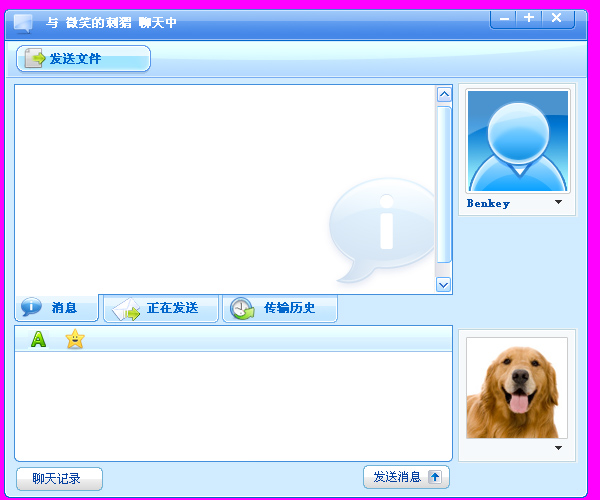Screen dimensions: 600x500
Task: Click the window title 与 微笑的刺猬 聊天中
Action: 111,23
